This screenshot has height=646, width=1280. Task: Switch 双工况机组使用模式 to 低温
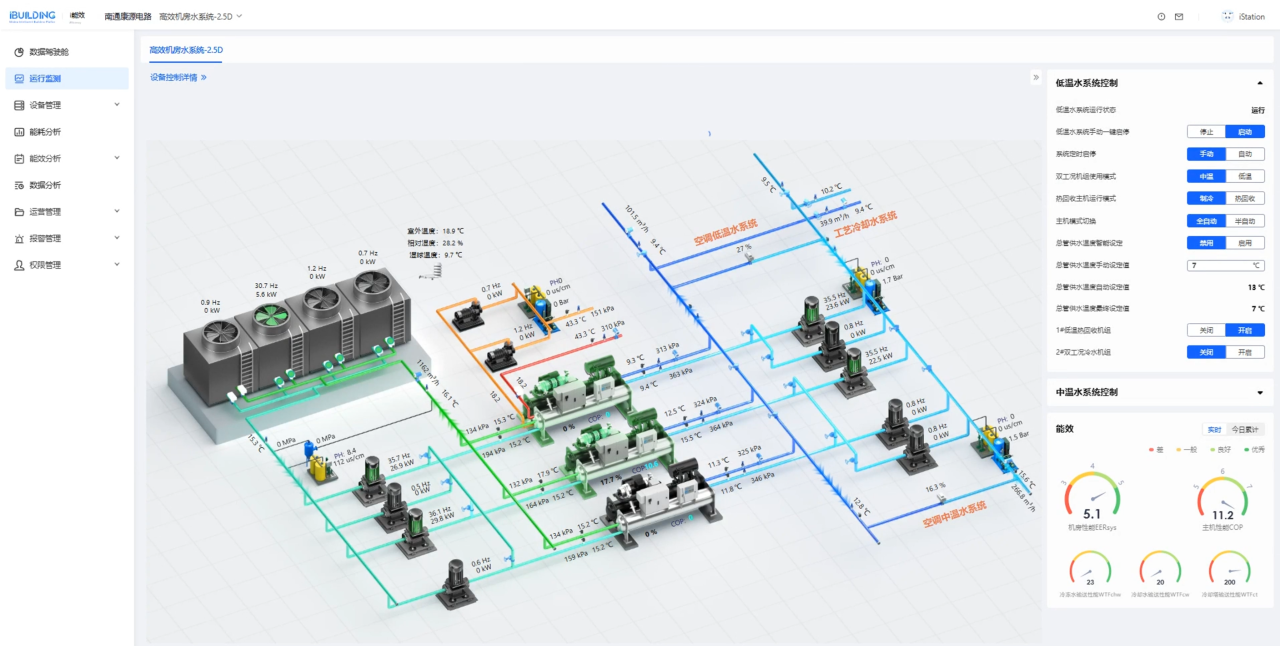pyautogui.click(x=1245, y=176)
